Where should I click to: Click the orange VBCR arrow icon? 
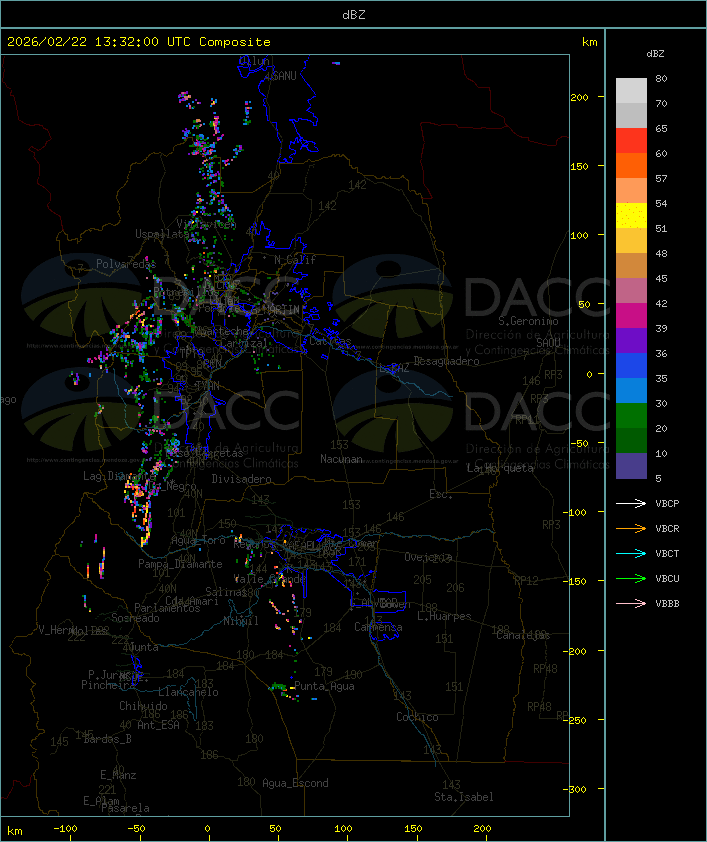point(631,528)
